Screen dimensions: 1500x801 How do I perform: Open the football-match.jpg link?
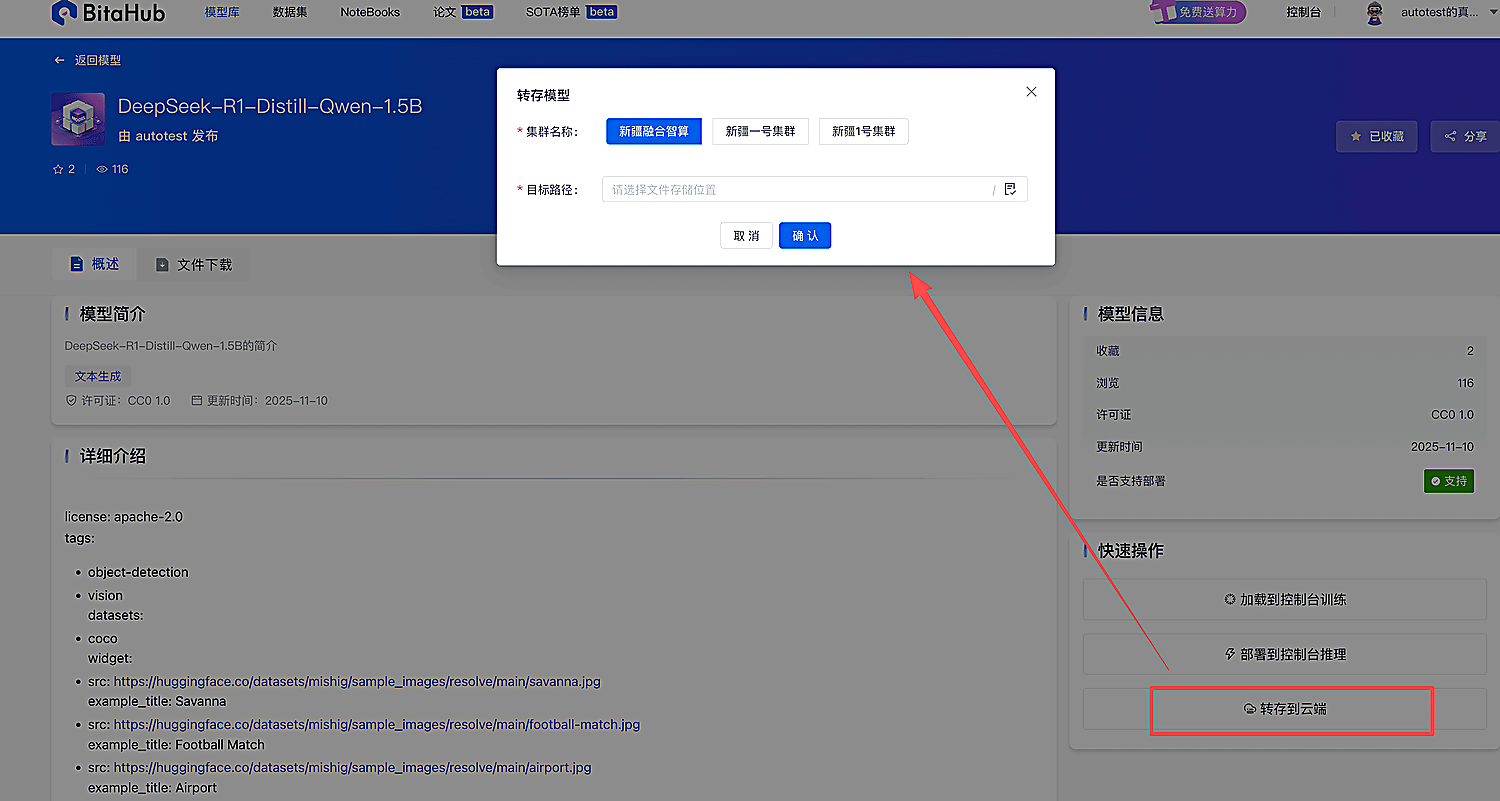[377, 725]
